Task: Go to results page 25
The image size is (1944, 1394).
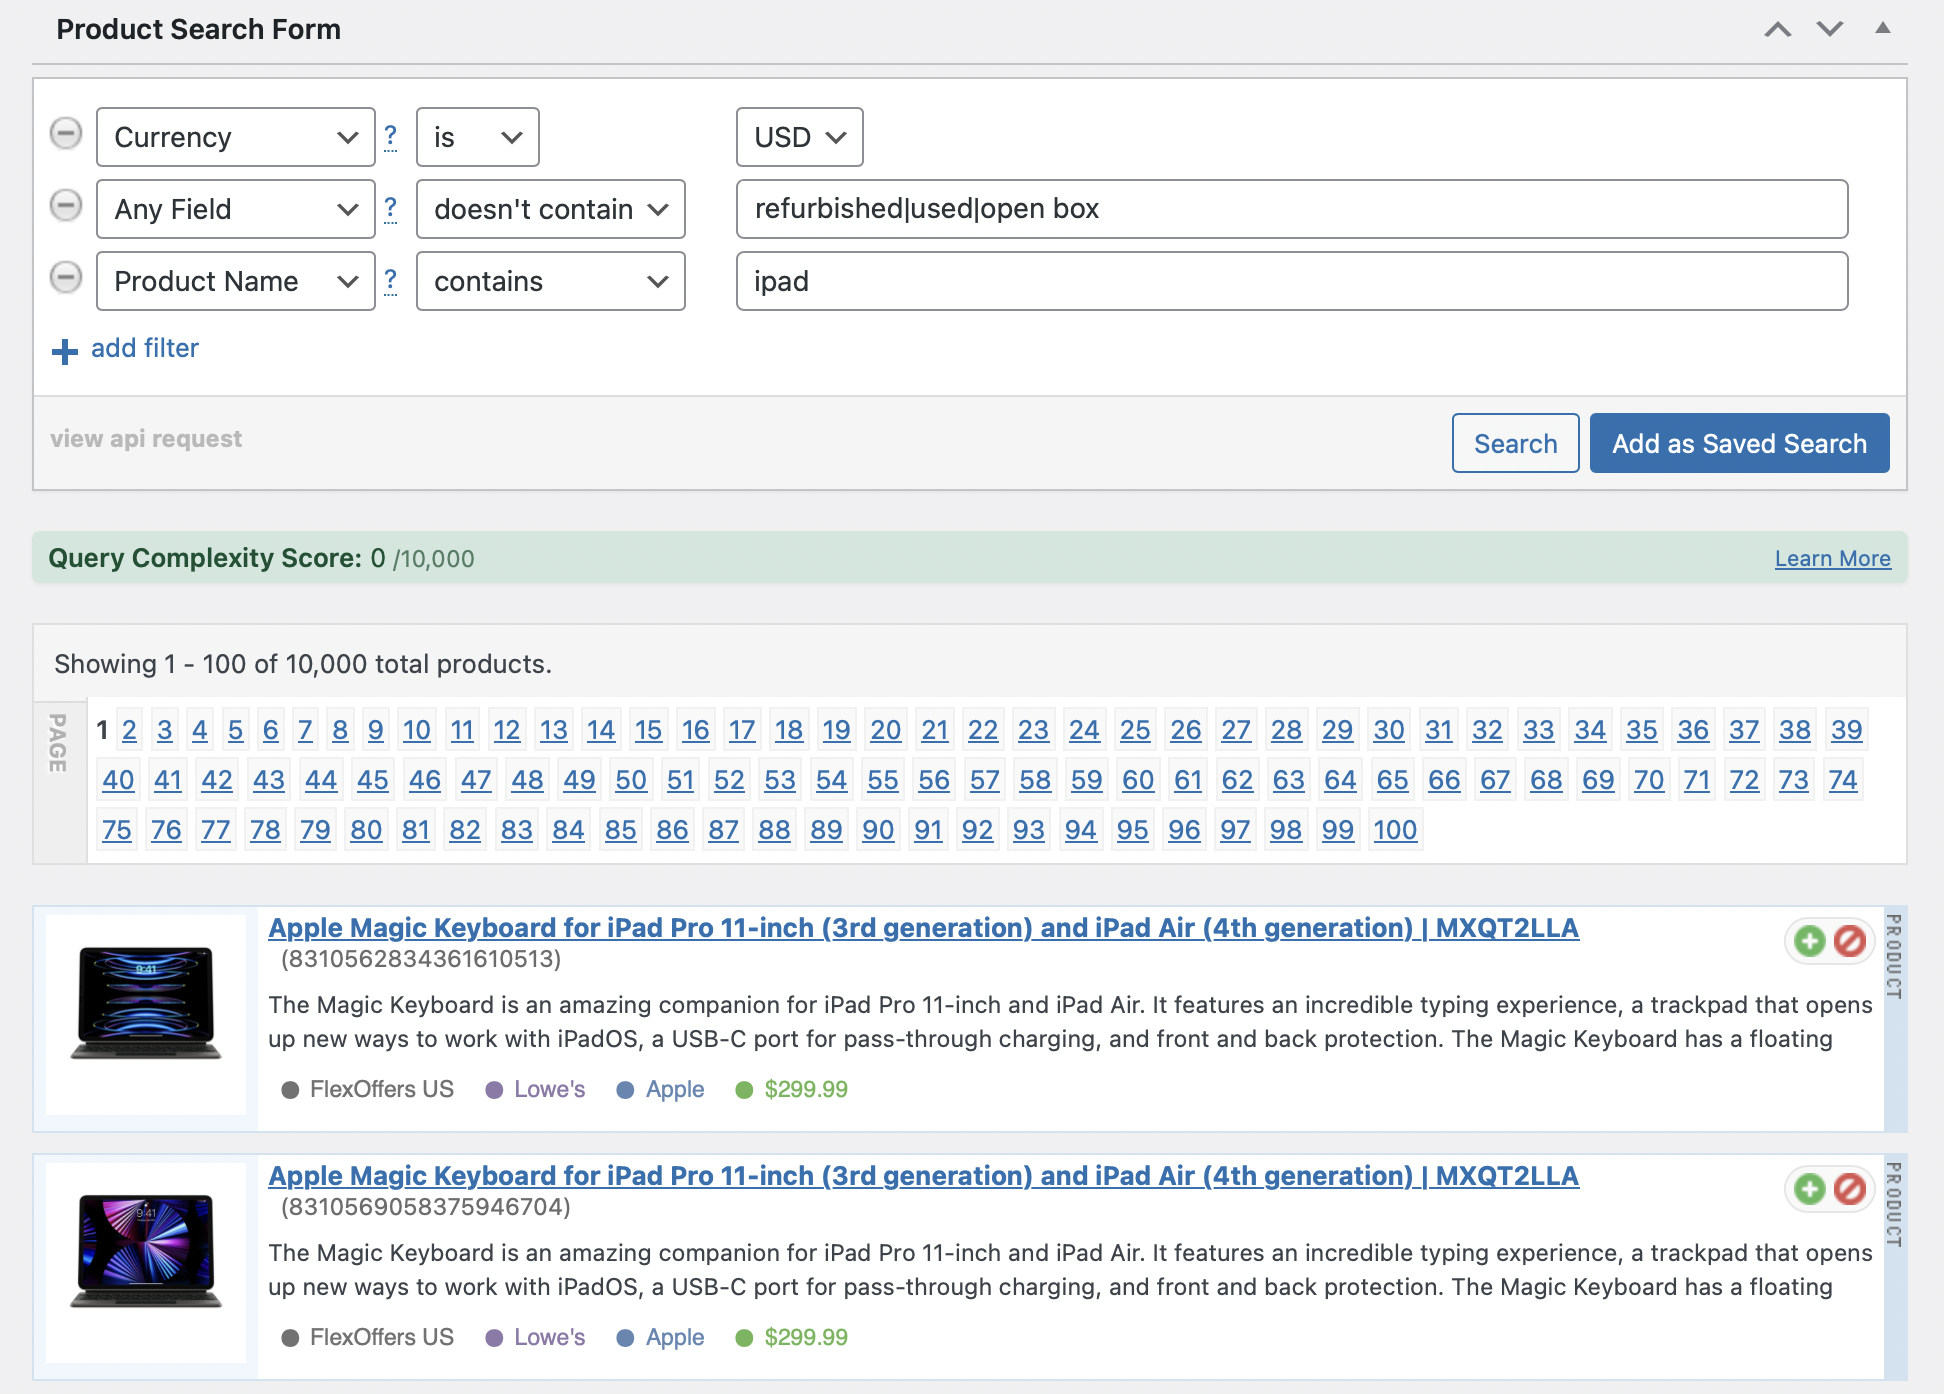Action: (x=1135, y=730)
